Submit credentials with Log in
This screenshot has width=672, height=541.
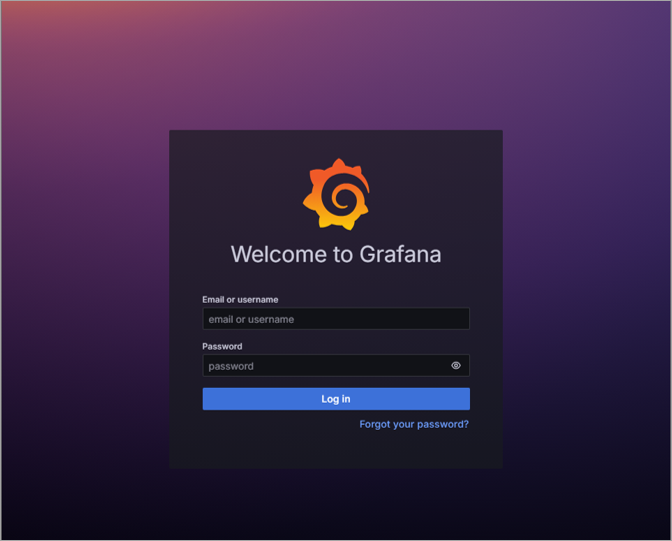[x=336, y=399]
